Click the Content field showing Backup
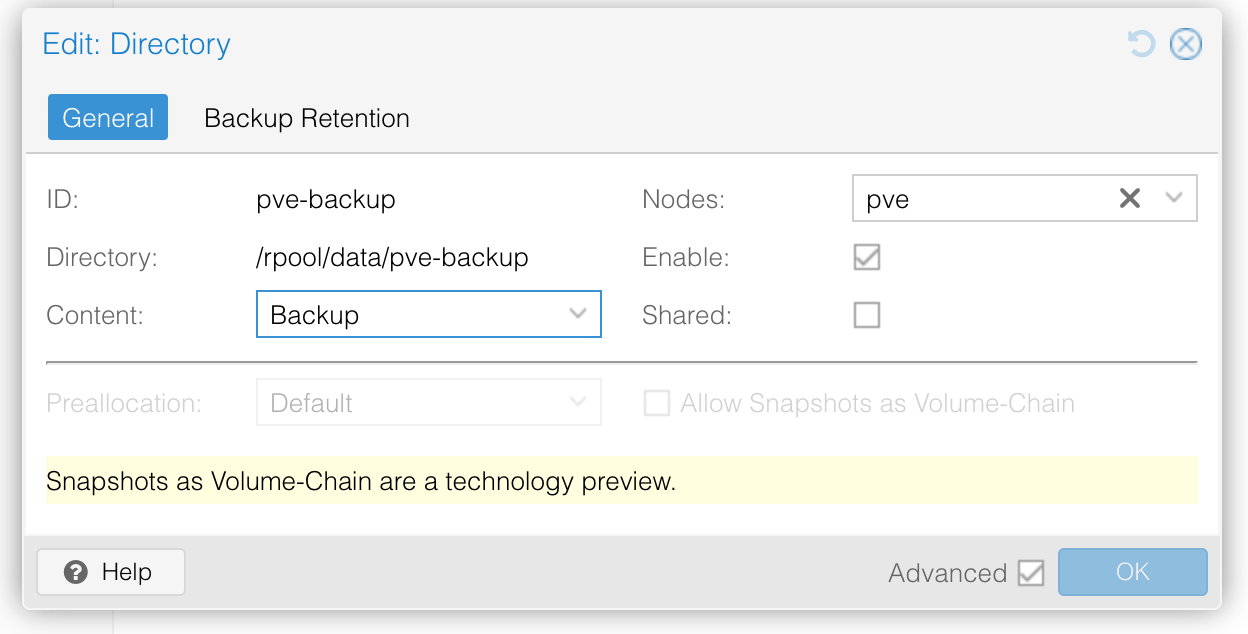Screen dimensions: 1248x634 click(x=410, y=315)
